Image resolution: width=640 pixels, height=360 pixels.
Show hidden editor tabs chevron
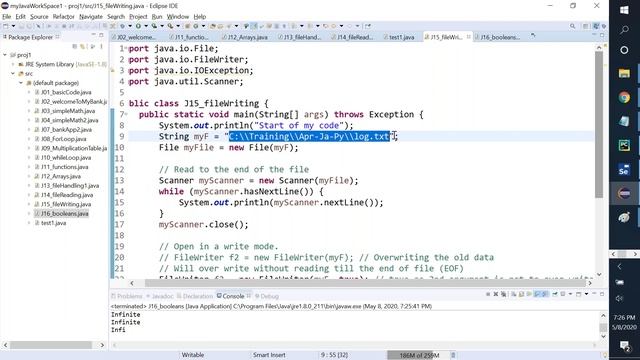pos(533,36)
